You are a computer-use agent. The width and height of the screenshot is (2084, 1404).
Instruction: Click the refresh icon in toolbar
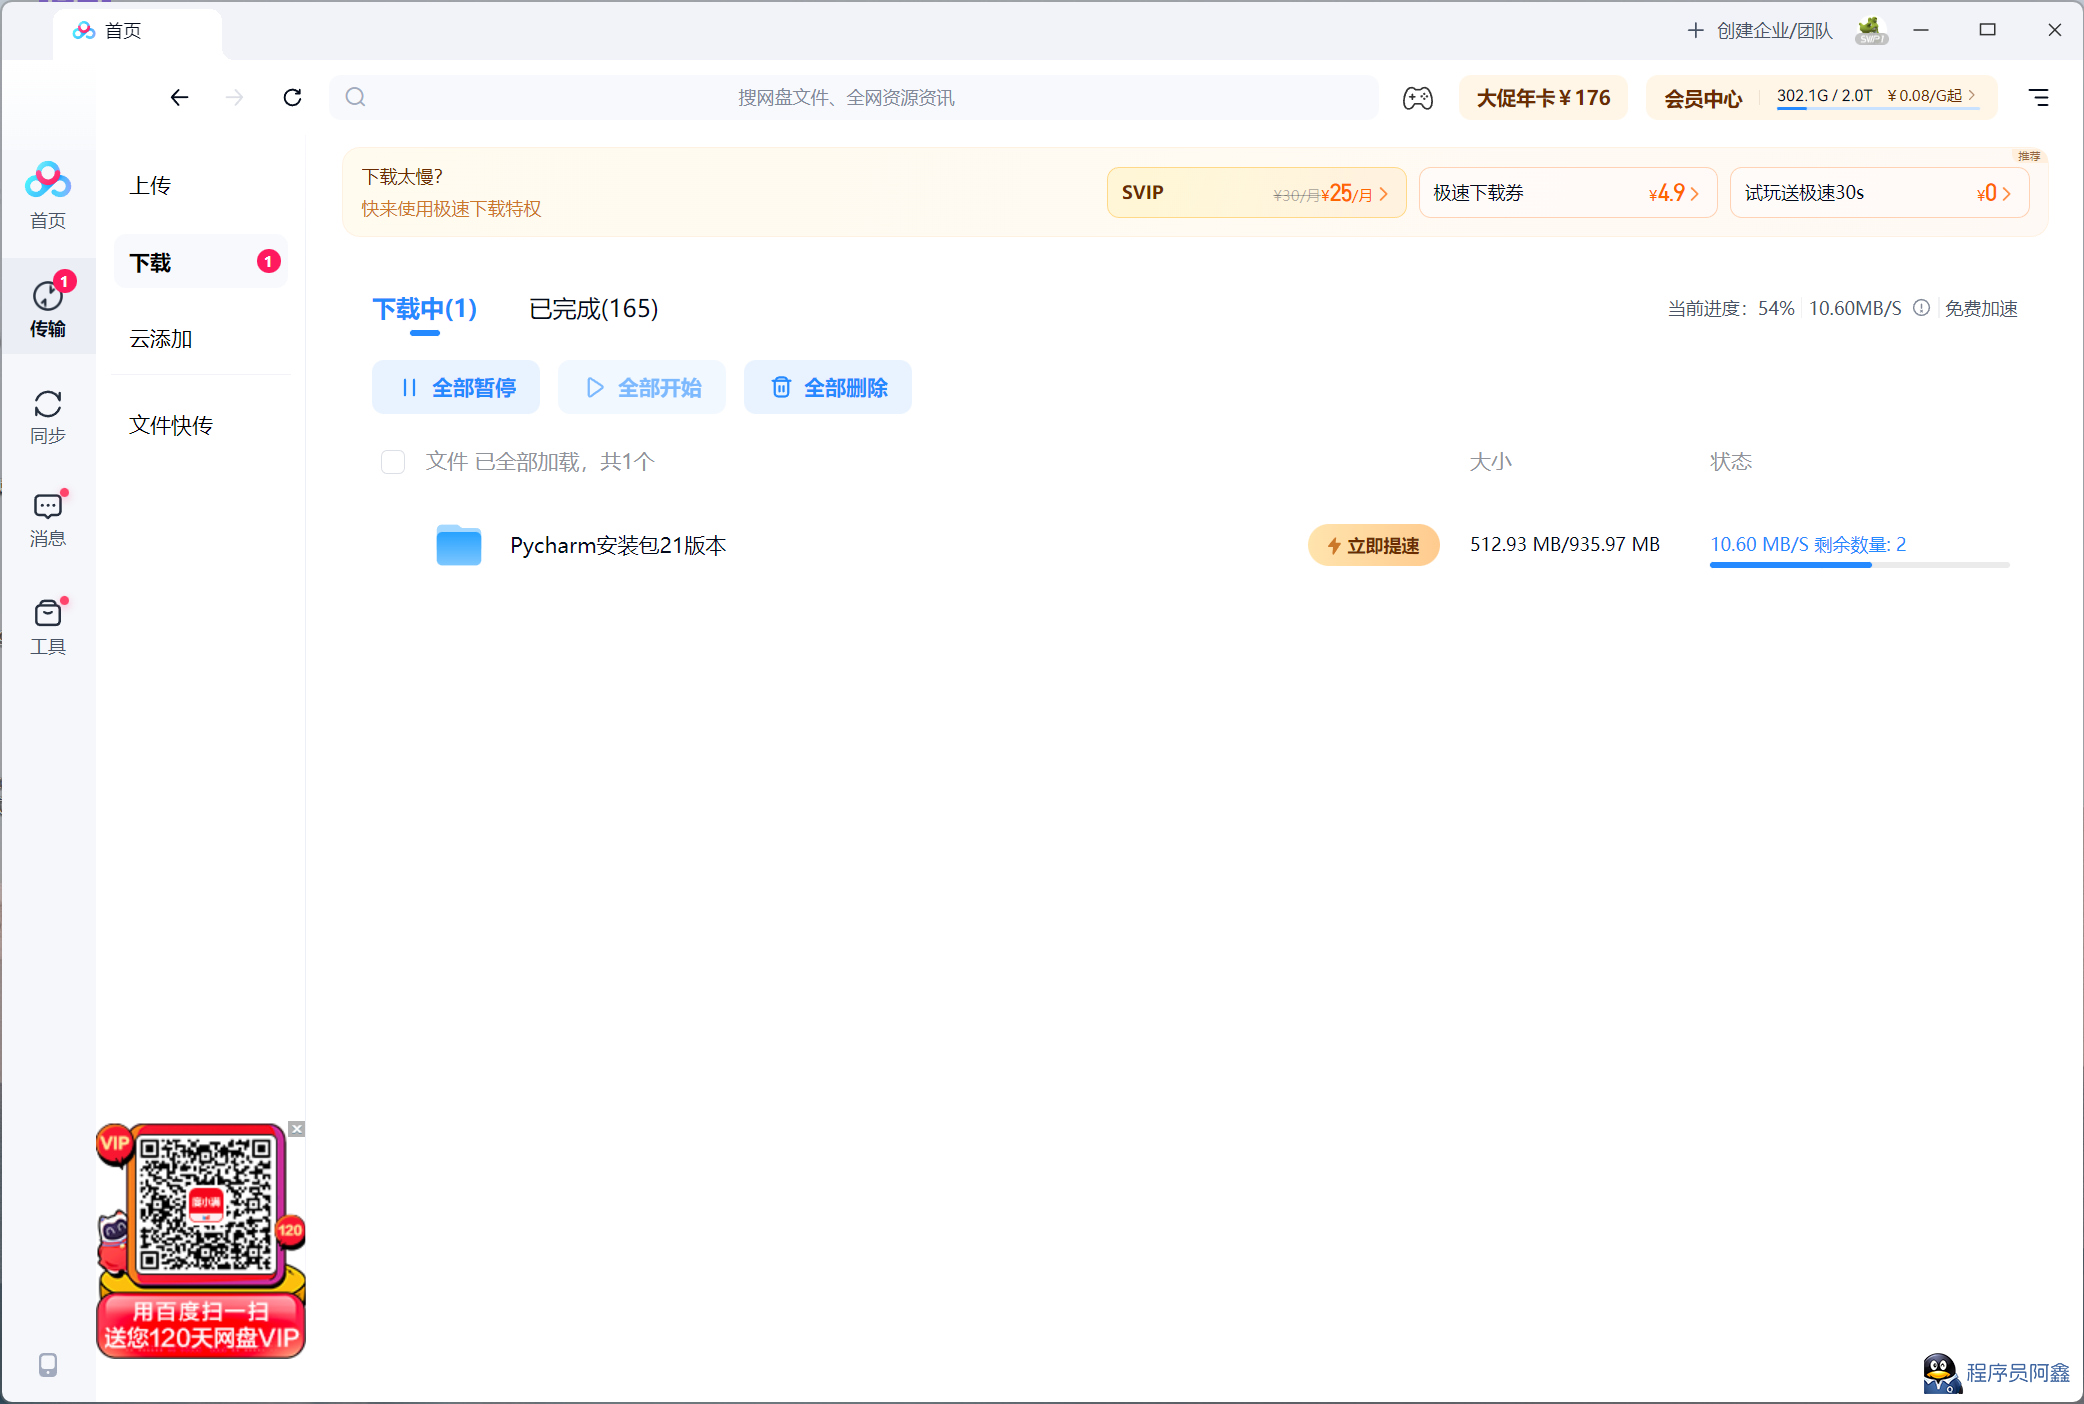pos(292,97)
